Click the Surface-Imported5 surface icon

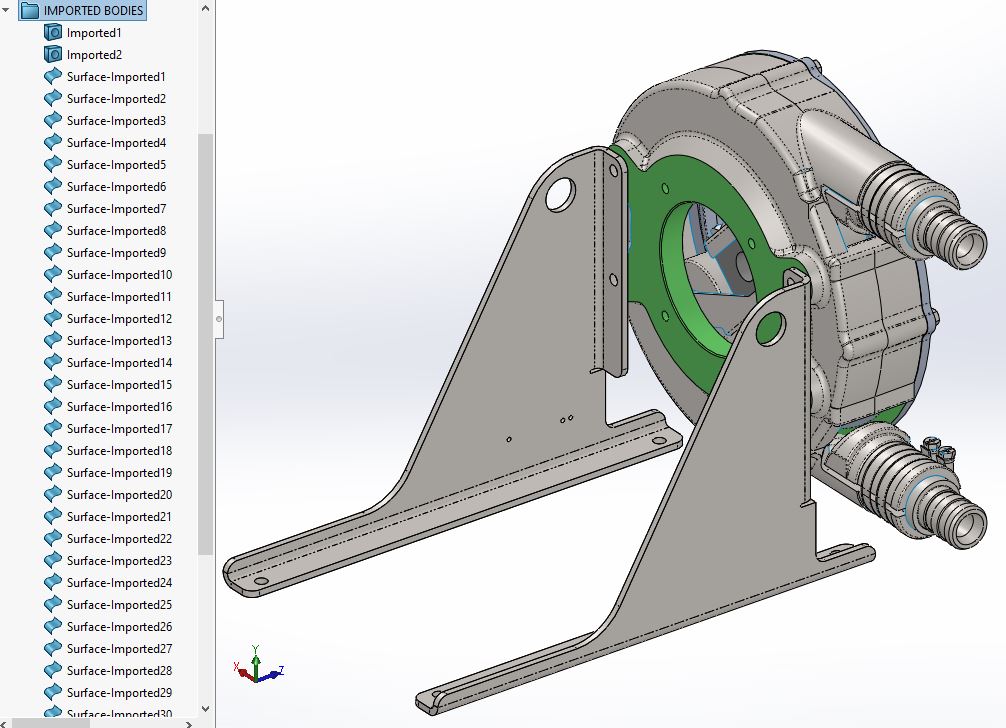click(53, 164)
